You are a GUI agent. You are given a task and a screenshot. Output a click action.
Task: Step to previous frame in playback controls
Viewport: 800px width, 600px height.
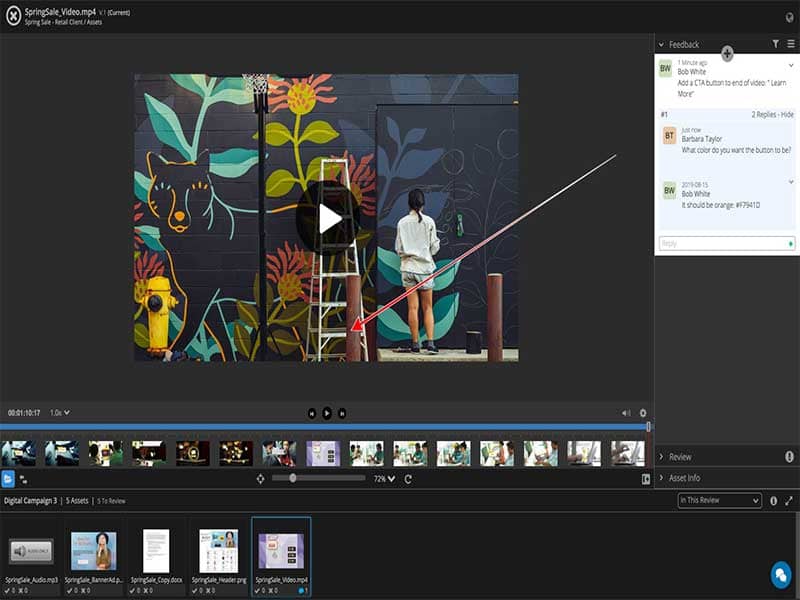[312, 412]
